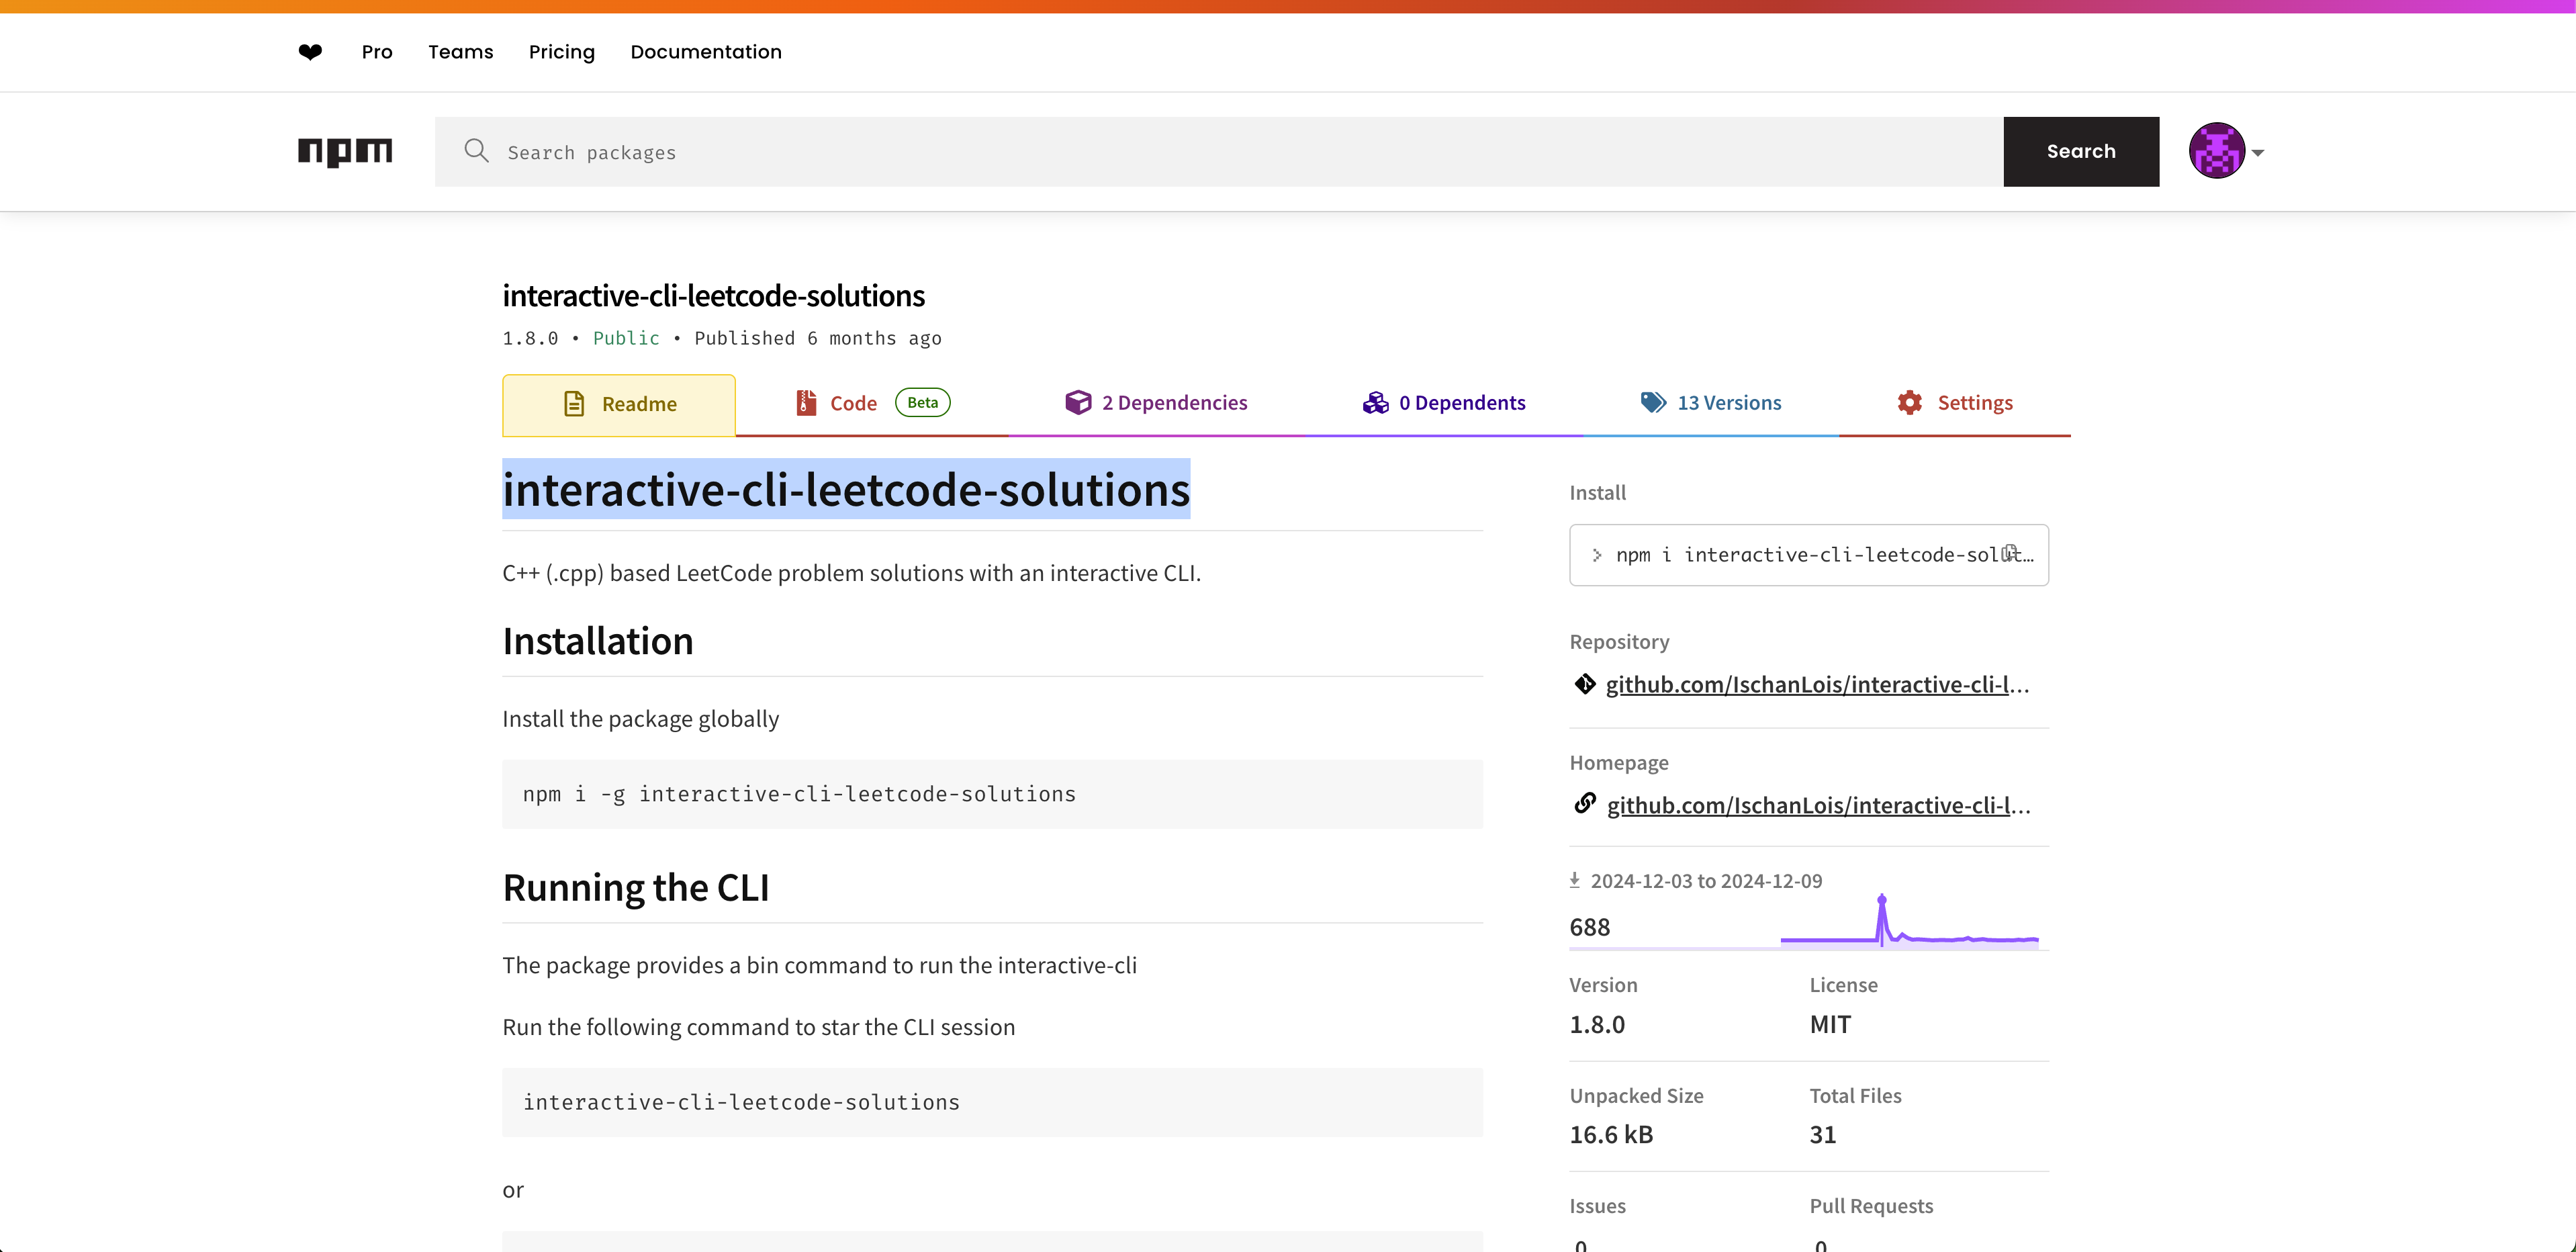
Task: Click the highlighted readme heading
Action: point(846,490)
